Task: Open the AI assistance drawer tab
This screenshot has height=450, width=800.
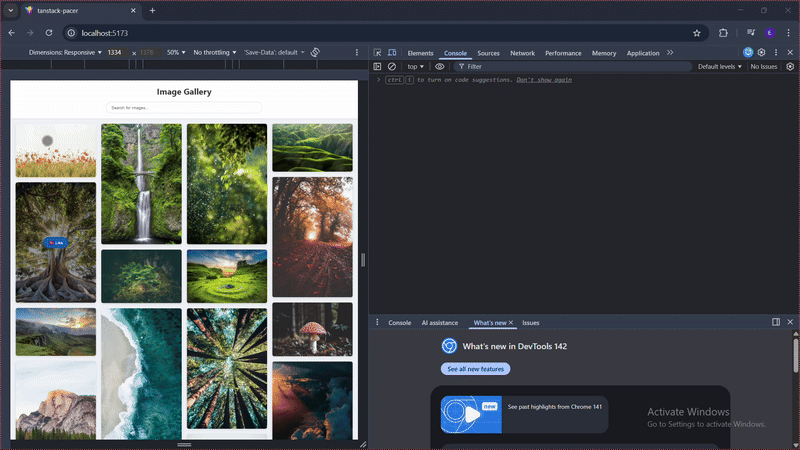Action: tap(439, 323)
